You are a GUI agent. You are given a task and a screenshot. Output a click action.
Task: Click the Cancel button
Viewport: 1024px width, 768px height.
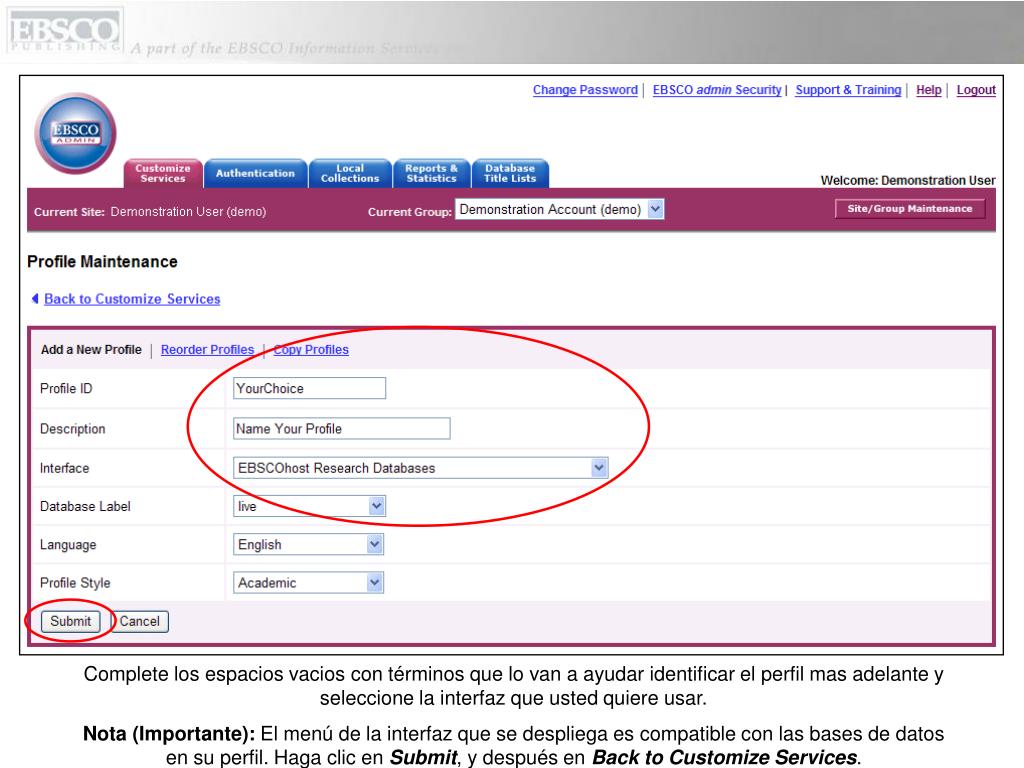pos(139,621)
